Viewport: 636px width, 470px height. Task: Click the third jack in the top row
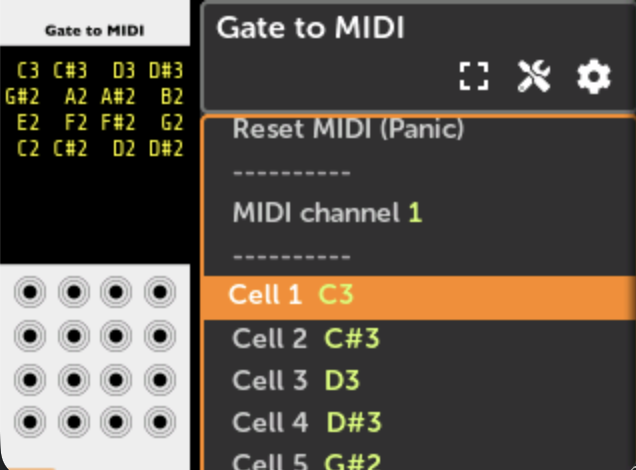pos(116,292)
